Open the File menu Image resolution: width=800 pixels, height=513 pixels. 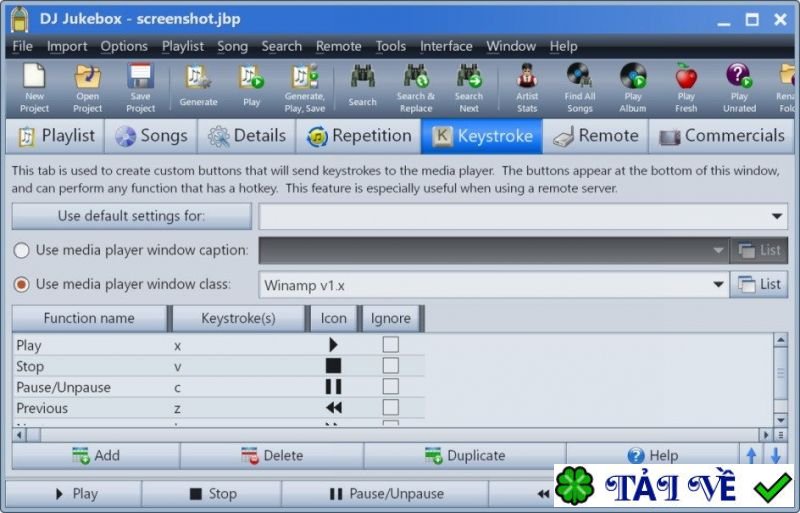coord(22,46)
